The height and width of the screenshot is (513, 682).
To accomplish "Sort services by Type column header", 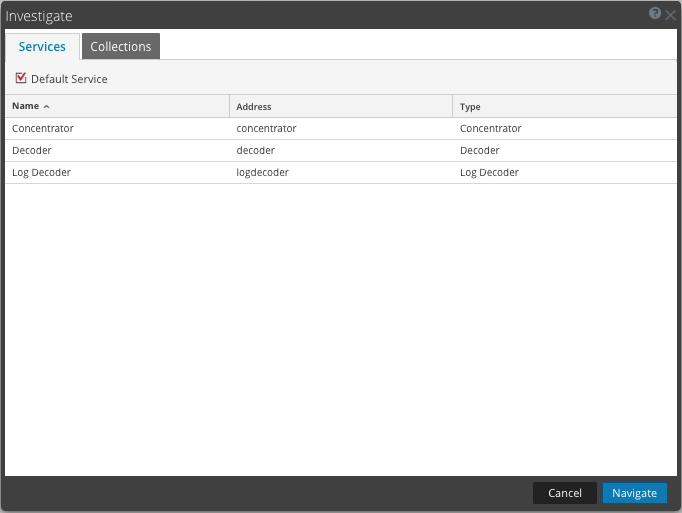I will 470,107.
